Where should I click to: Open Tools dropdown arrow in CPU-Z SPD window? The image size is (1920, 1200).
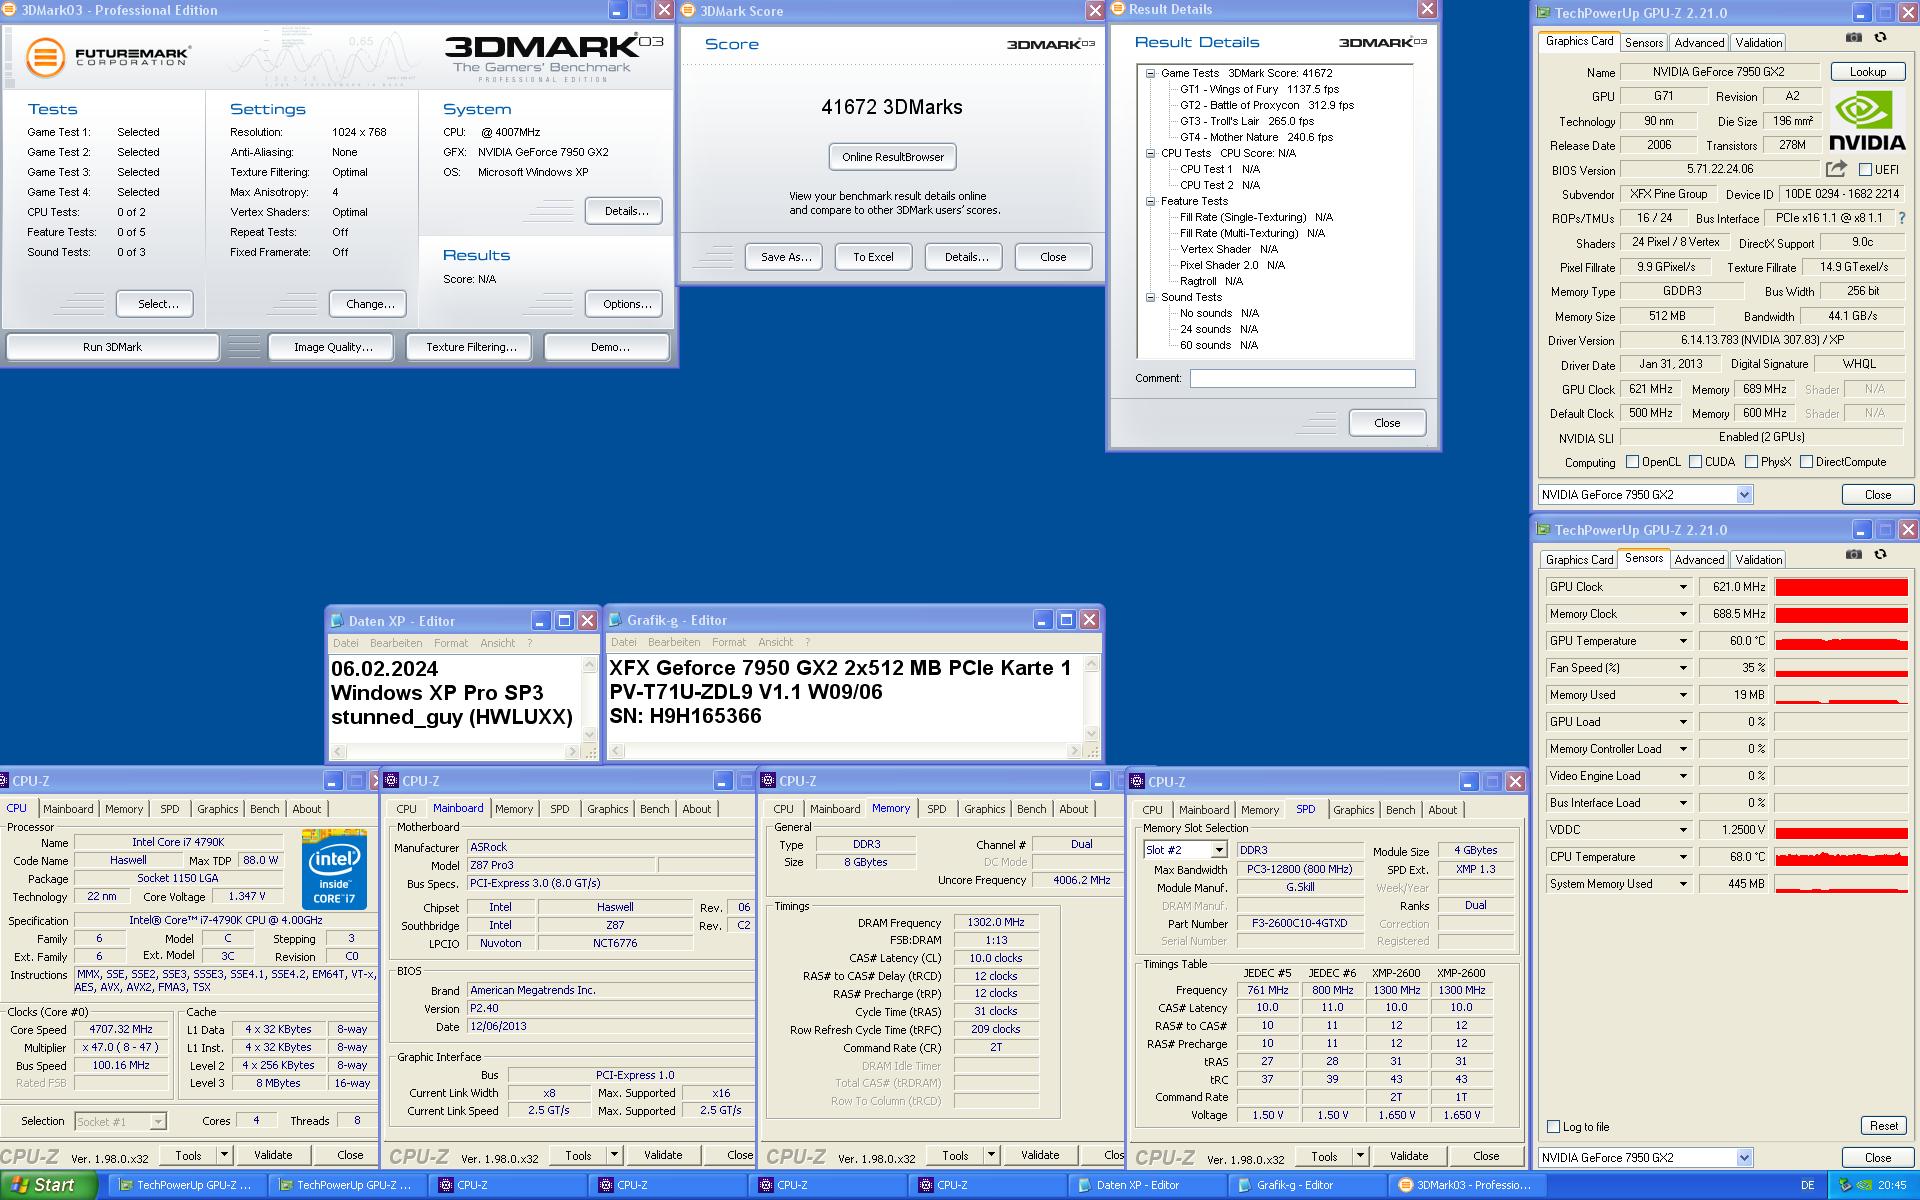pyautogui.click(x=1360, y=1156)
